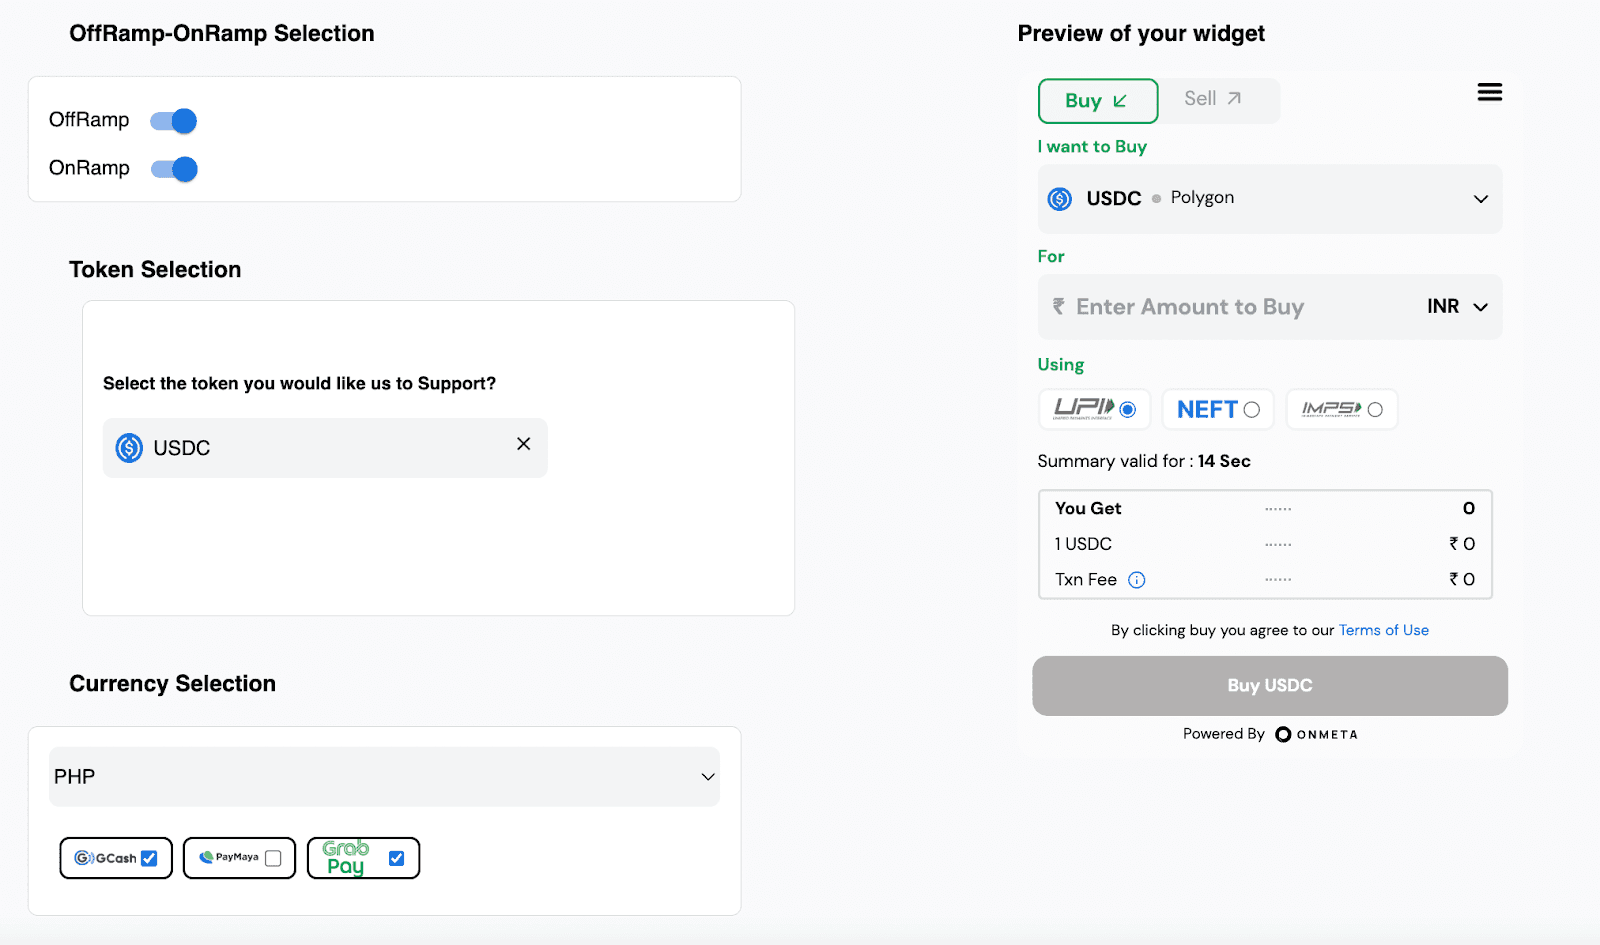Click the GrabPay payment logo
Screen dimensions: 1600x945
pyautogui.click(x=346, y=858)
